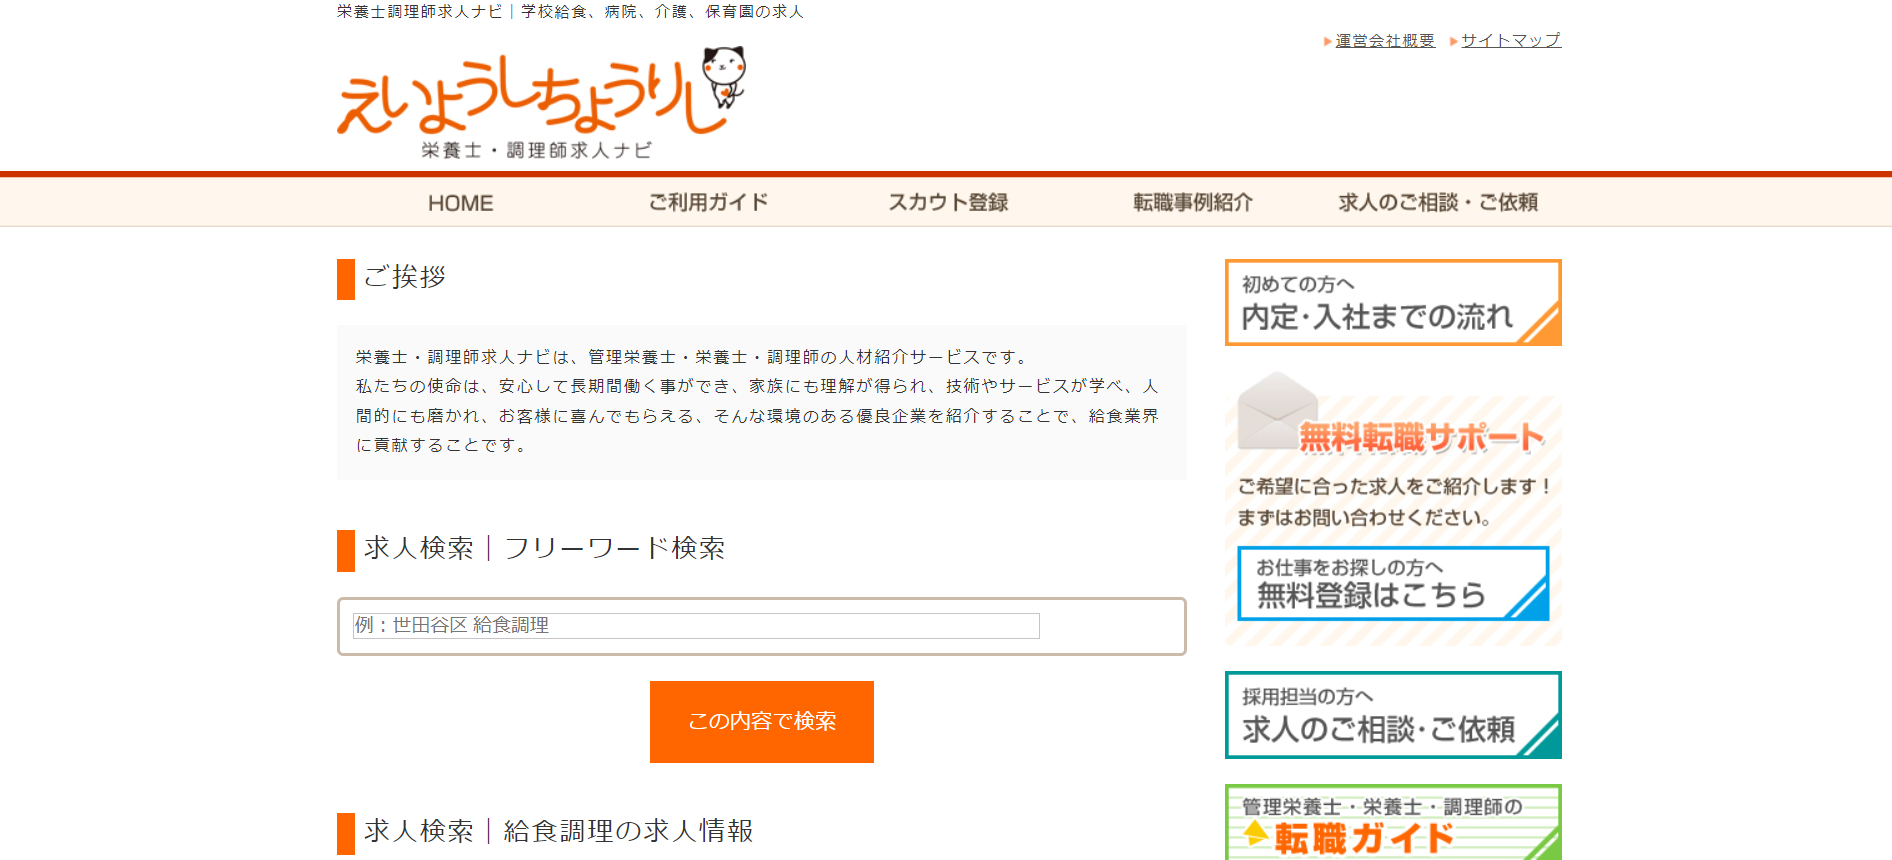
Task: Click the yellow arrow icon on 転職ガイド banner
Action: (1255, 833)
